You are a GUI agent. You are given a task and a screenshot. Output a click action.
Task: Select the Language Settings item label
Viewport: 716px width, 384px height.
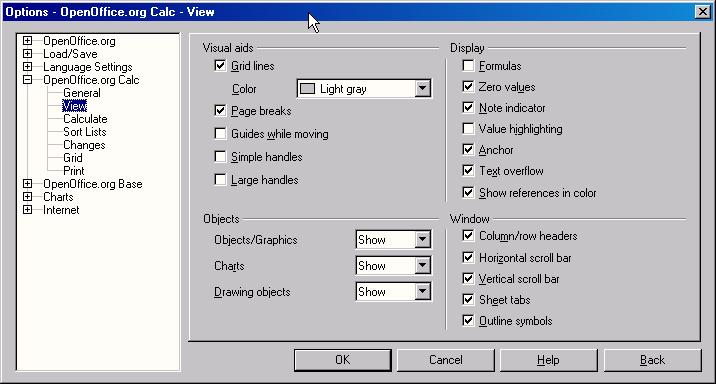pyautogui.click(x=88, y=67)
